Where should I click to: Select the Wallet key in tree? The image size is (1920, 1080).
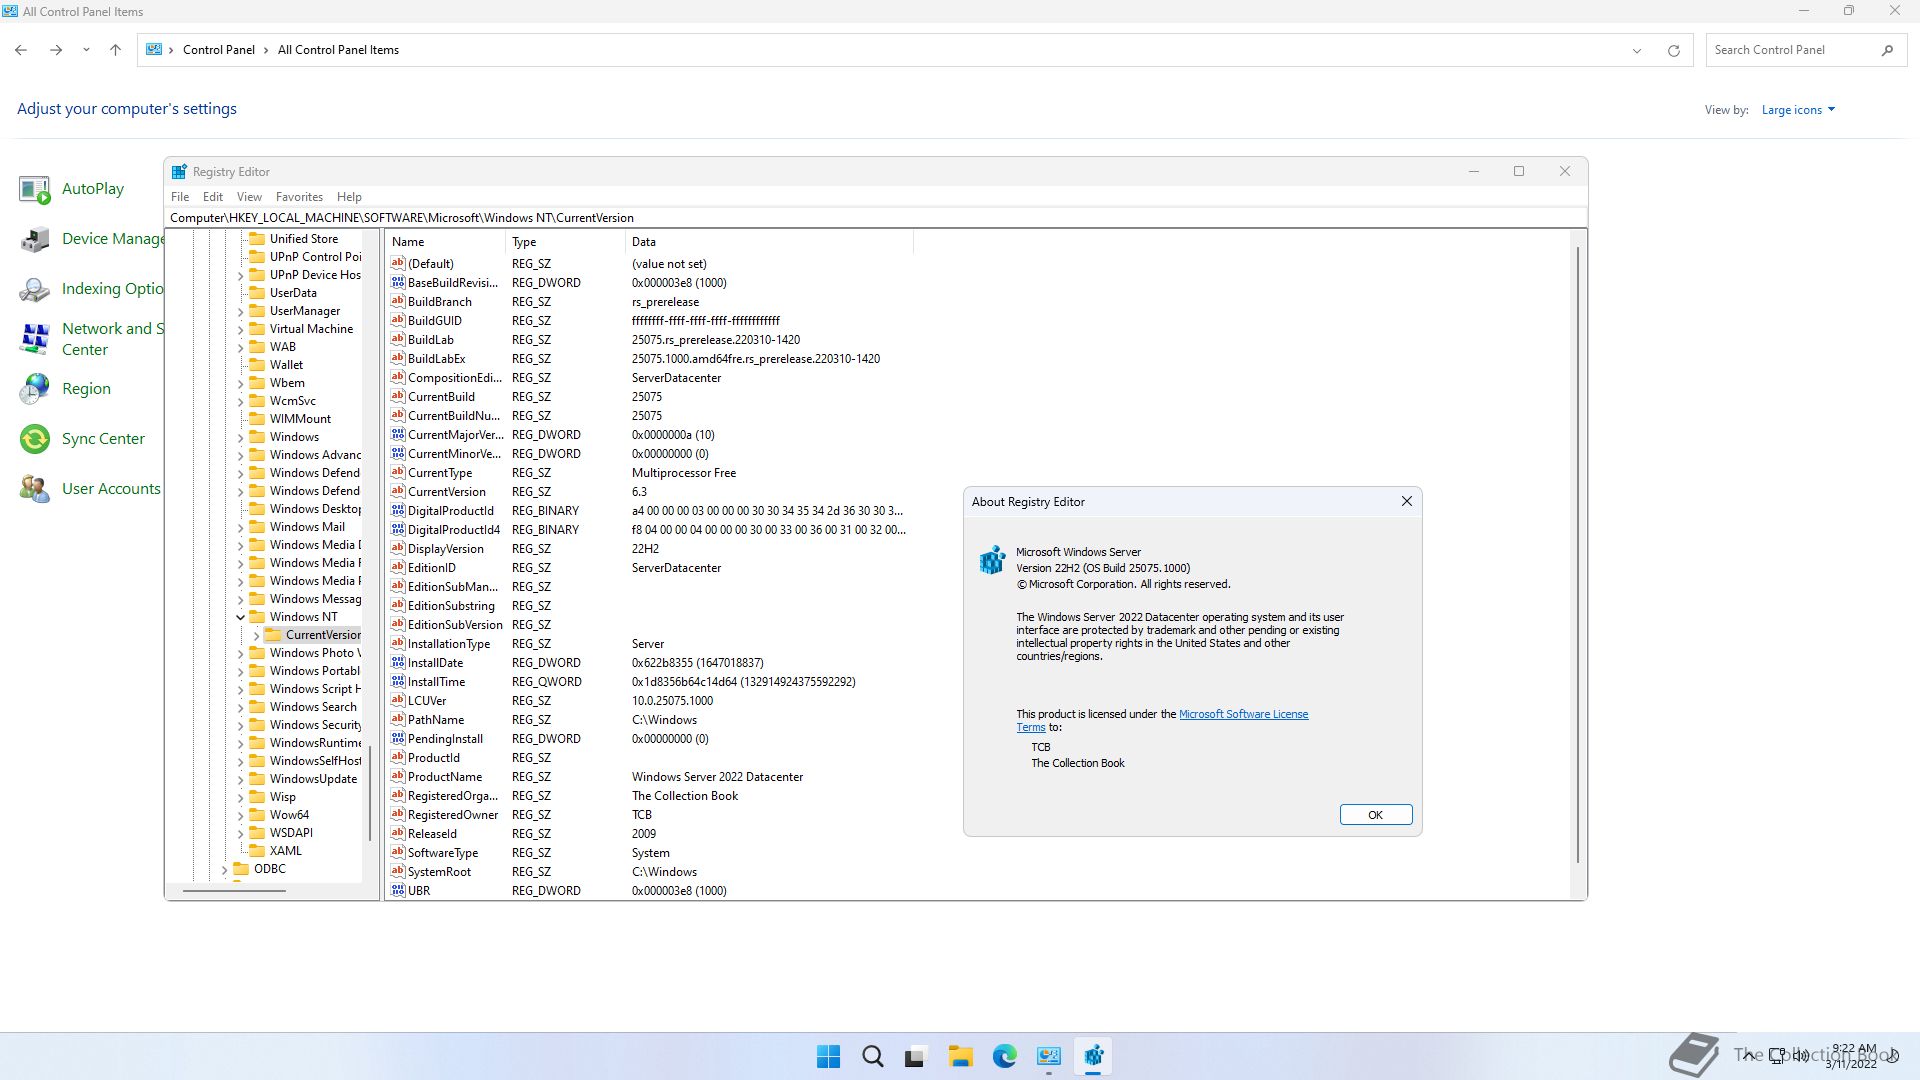pos(286,365)
